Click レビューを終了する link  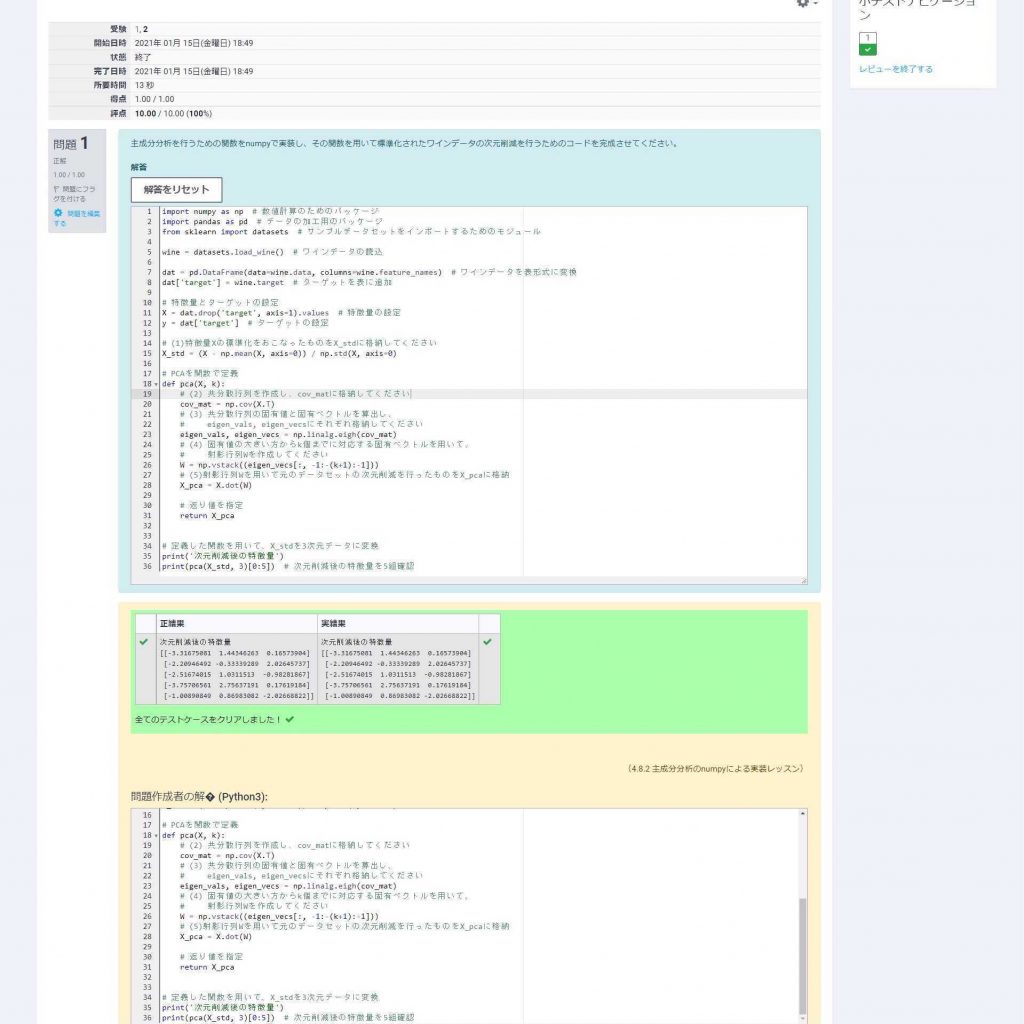[895, 69]
